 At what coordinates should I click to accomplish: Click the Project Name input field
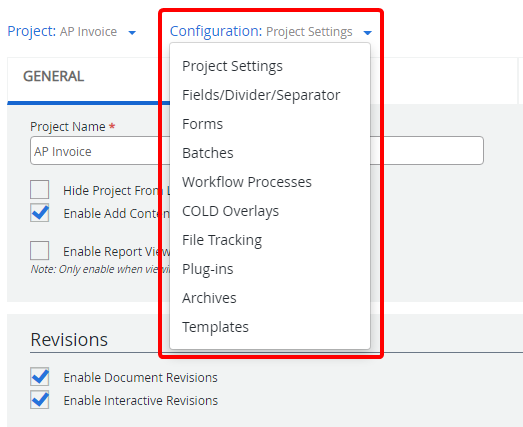click(257, 150)
